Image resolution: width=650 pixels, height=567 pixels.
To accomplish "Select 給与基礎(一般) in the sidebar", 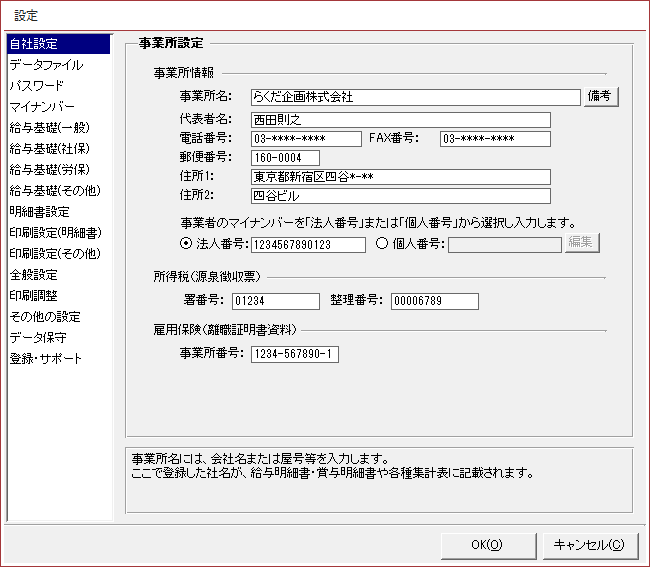I will tap(48, 128).
